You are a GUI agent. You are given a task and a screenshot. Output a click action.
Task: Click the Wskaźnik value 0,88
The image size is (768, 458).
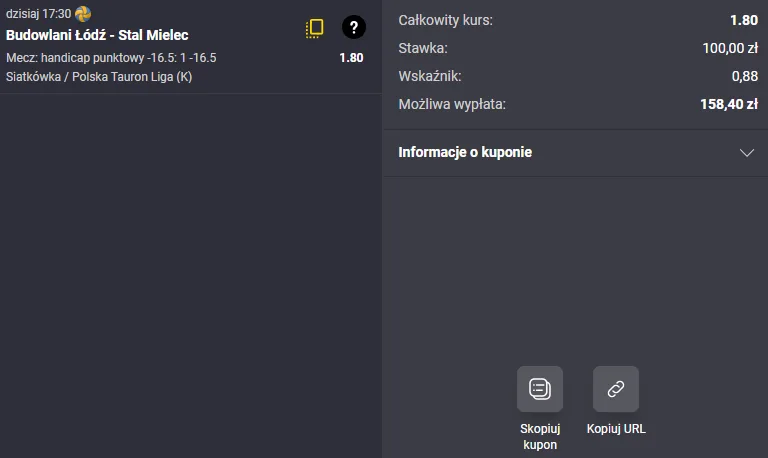coord(744,76)
